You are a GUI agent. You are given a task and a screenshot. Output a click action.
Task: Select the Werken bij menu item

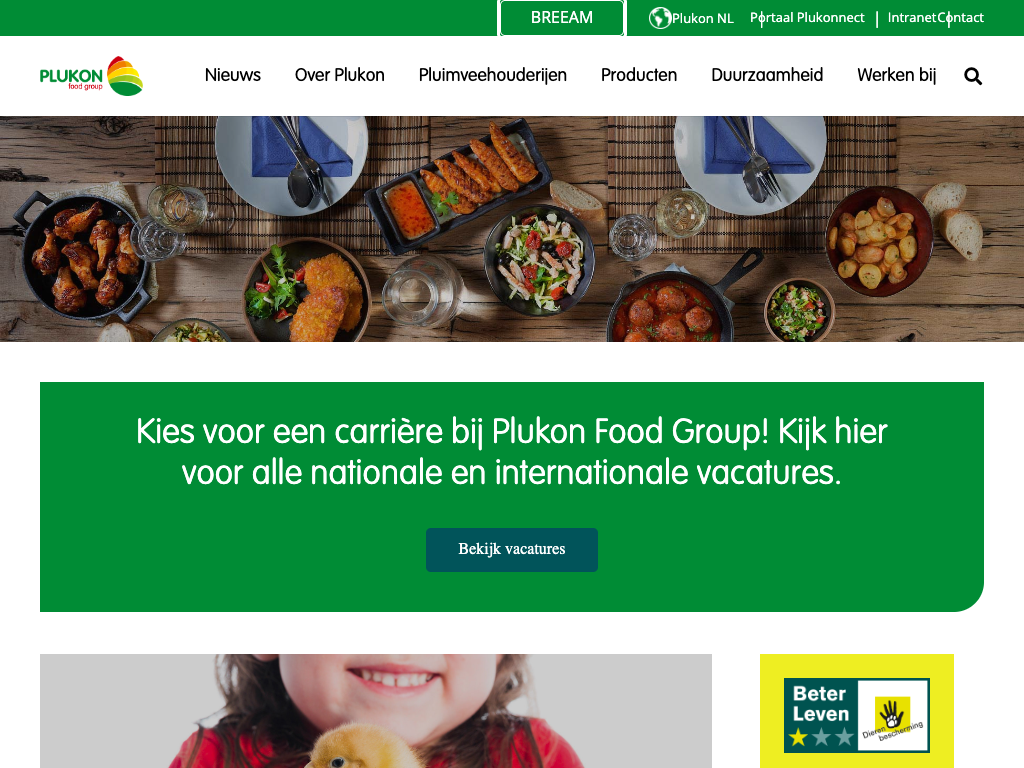(897, 75)
